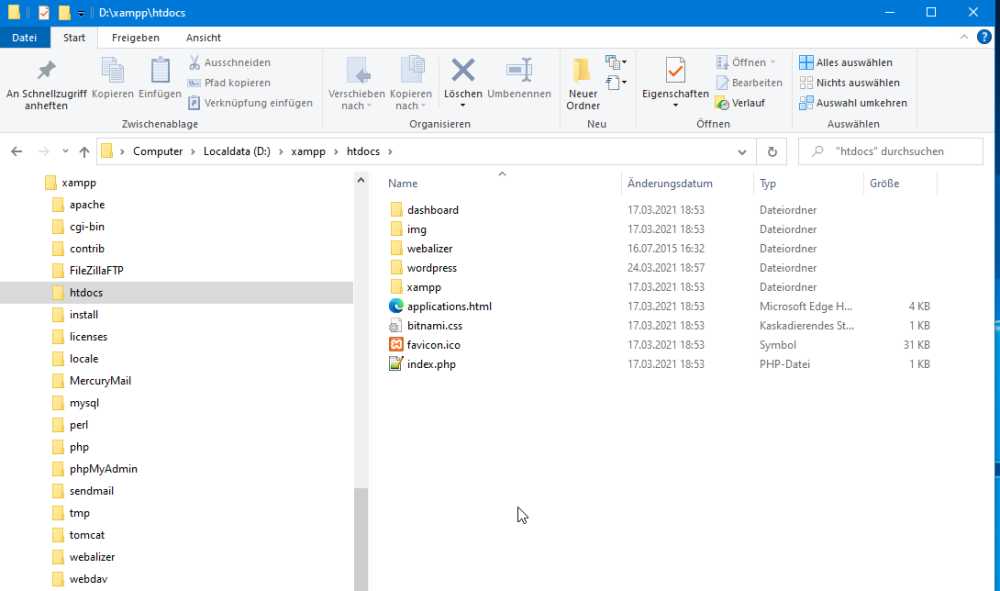Click the Löschen red X icon
This screenshot has width=1000, height=591.
[x=463, y=70]
